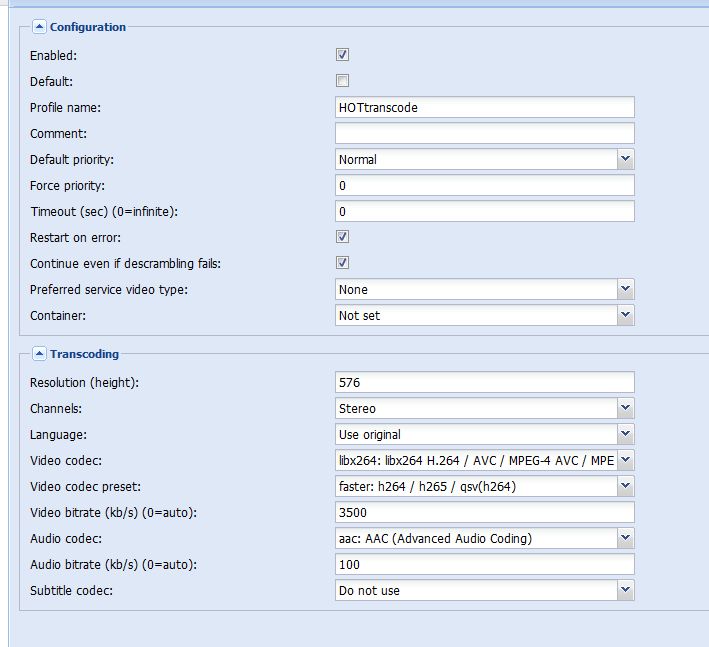Toggle Restart on error checkbox
This screenshot has width=709, height=647.
(x=342, y=237)
